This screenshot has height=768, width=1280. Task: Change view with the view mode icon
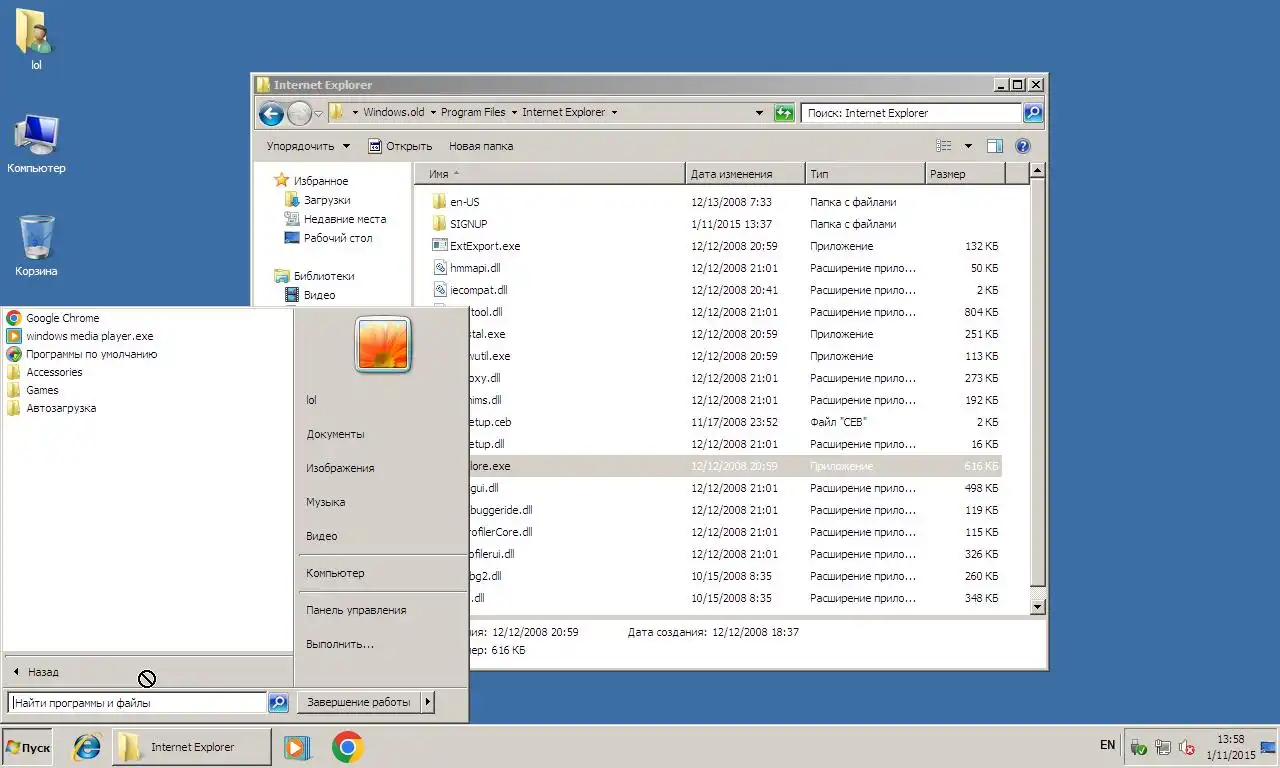[x=943, y=146]
